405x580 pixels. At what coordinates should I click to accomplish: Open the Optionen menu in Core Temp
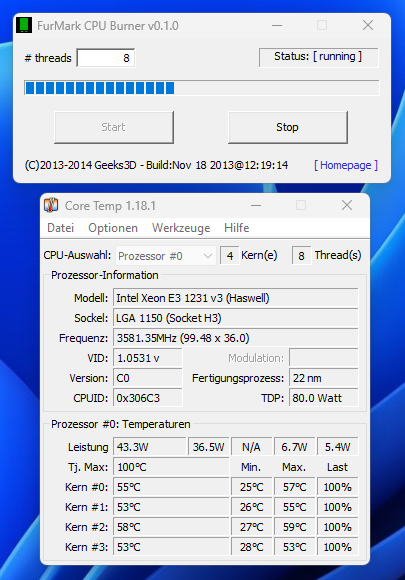[113, 228]
